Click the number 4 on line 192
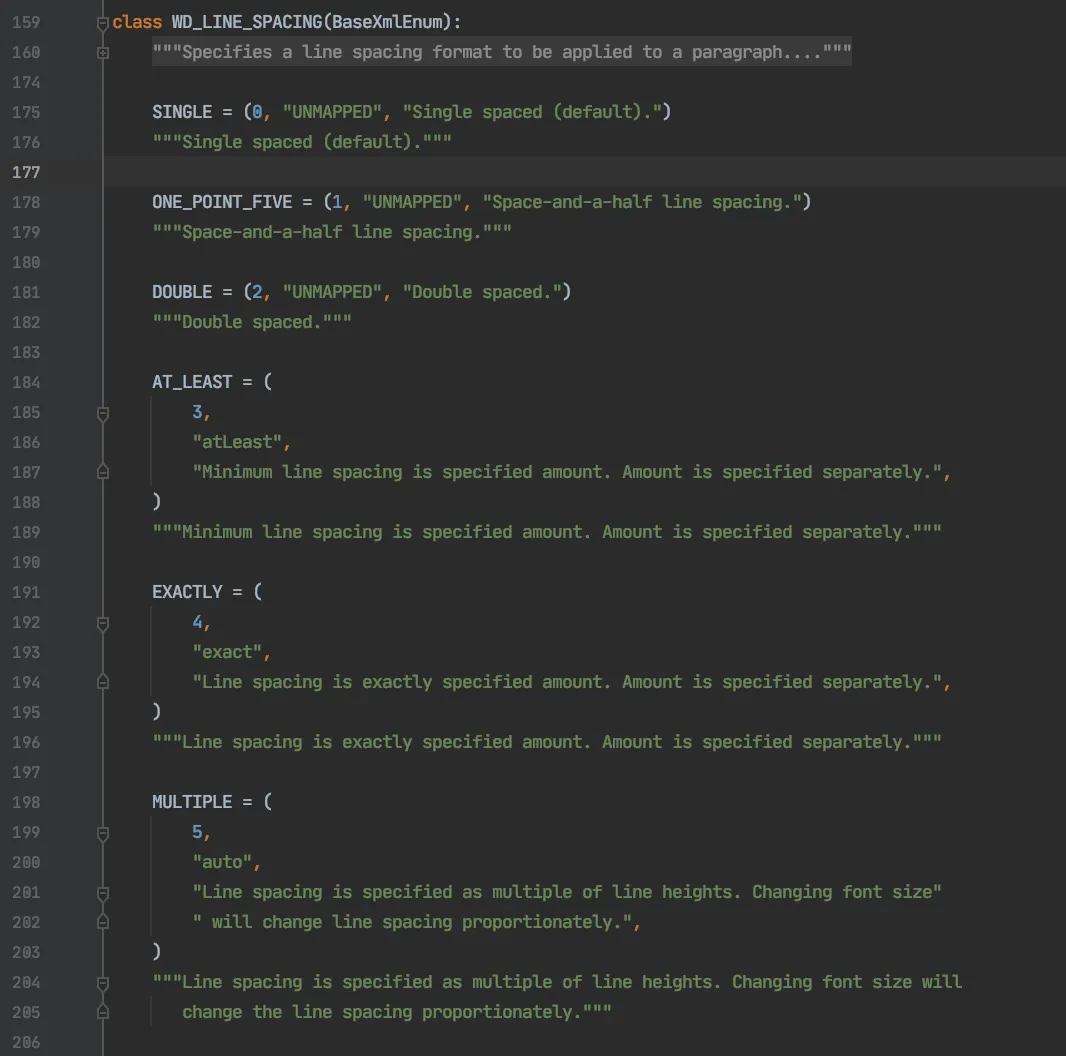Viewport: 1066px width, 1056px height. [197, 622]
